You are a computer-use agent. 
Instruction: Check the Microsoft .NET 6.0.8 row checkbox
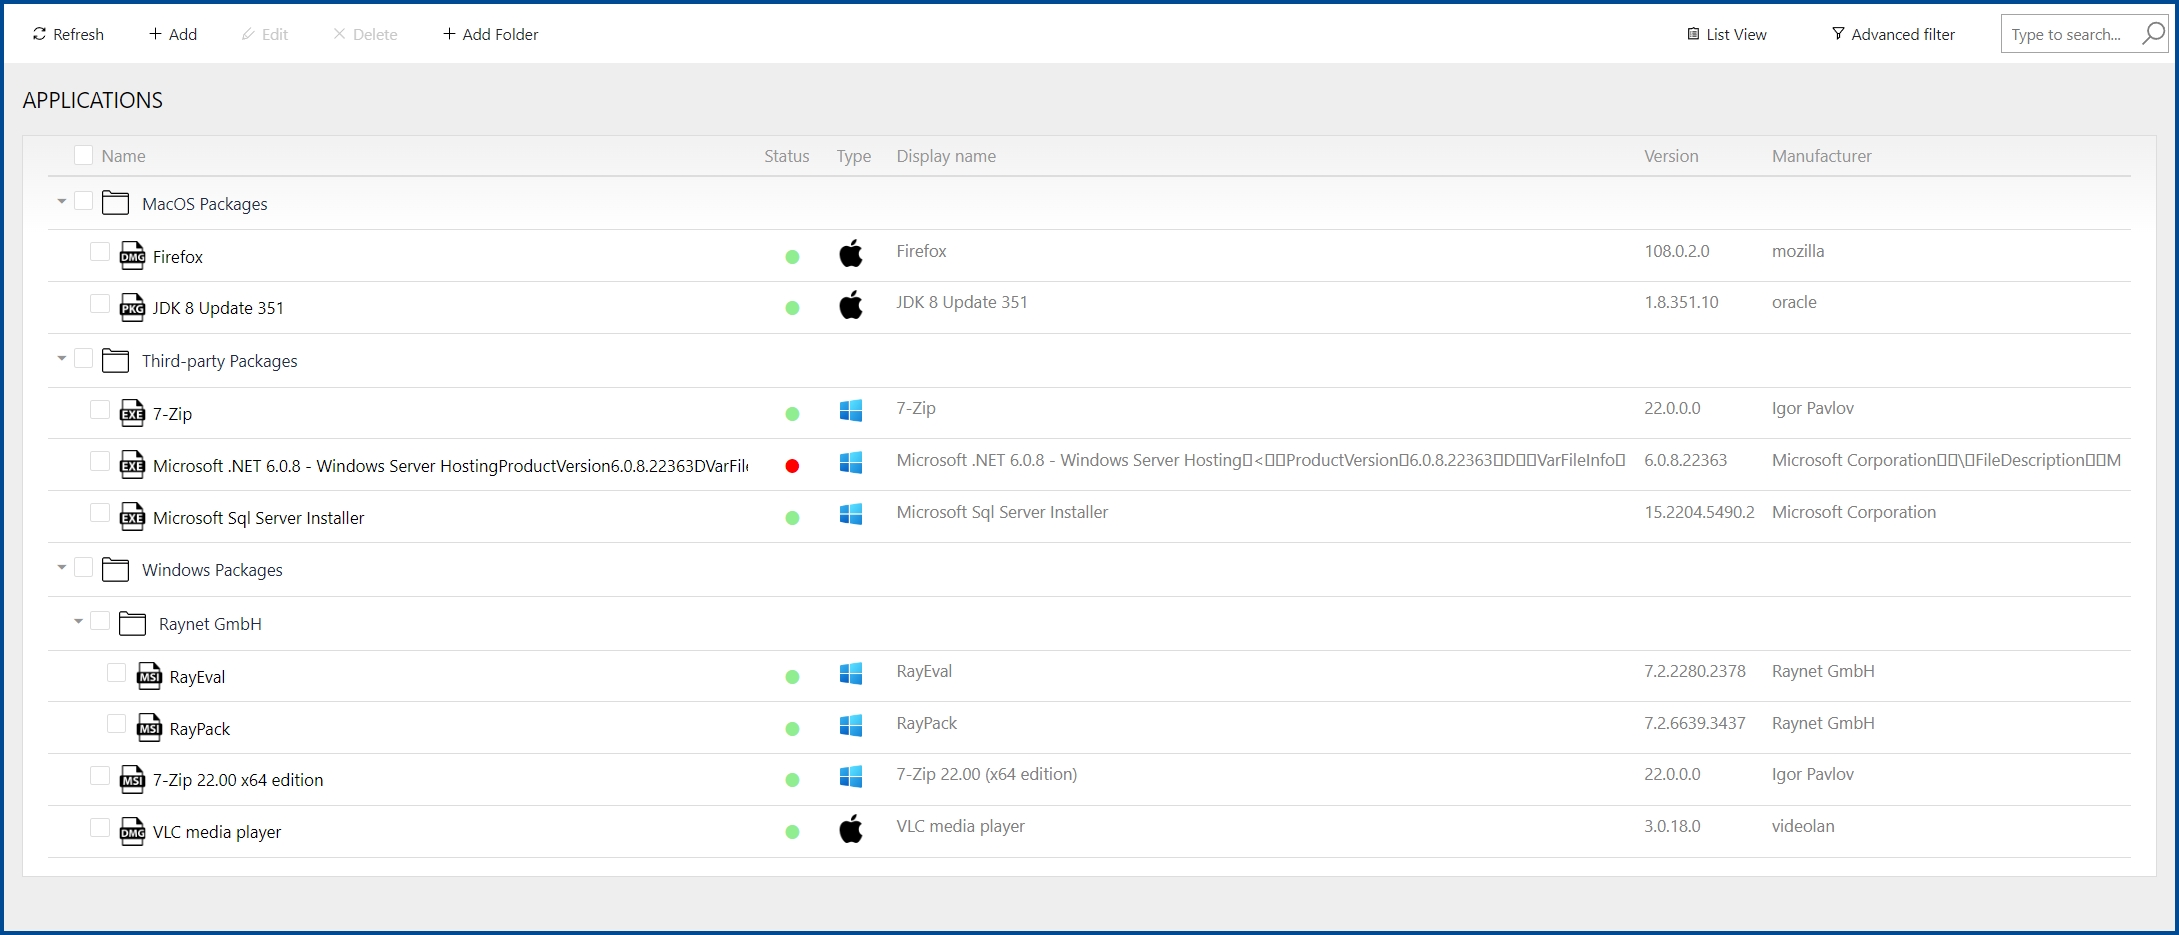pos(99,461)
